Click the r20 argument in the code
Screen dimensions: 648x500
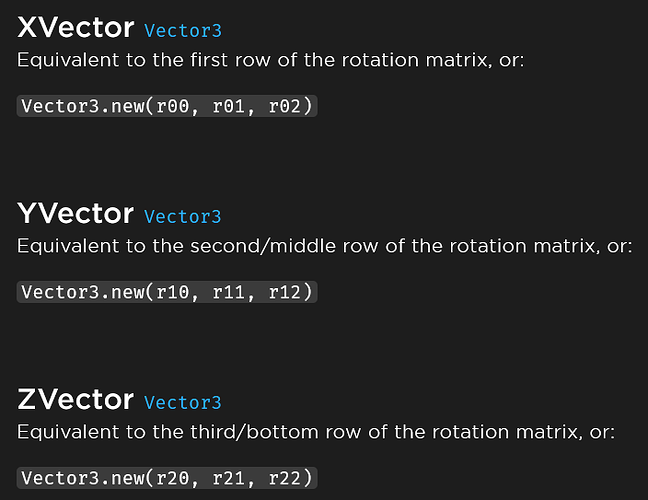tap(172, 478)
